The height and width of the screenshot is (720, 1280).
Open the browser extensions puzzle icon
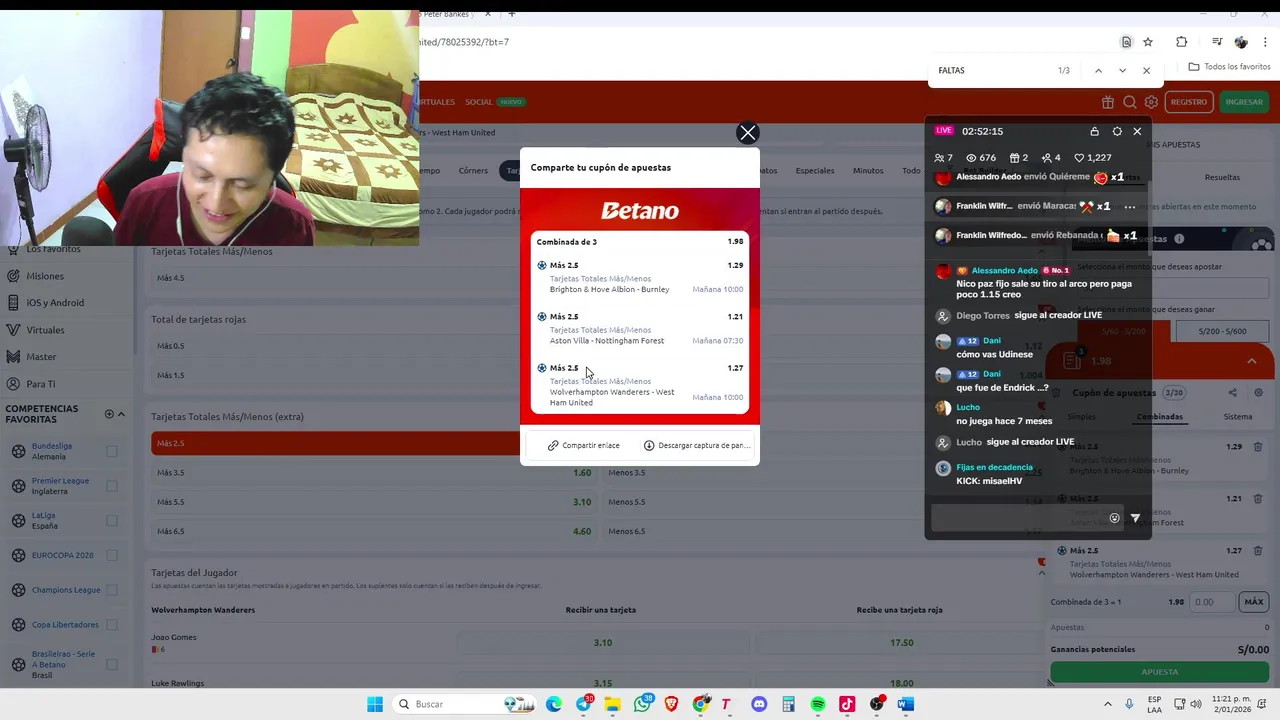tap(1181, 42)
